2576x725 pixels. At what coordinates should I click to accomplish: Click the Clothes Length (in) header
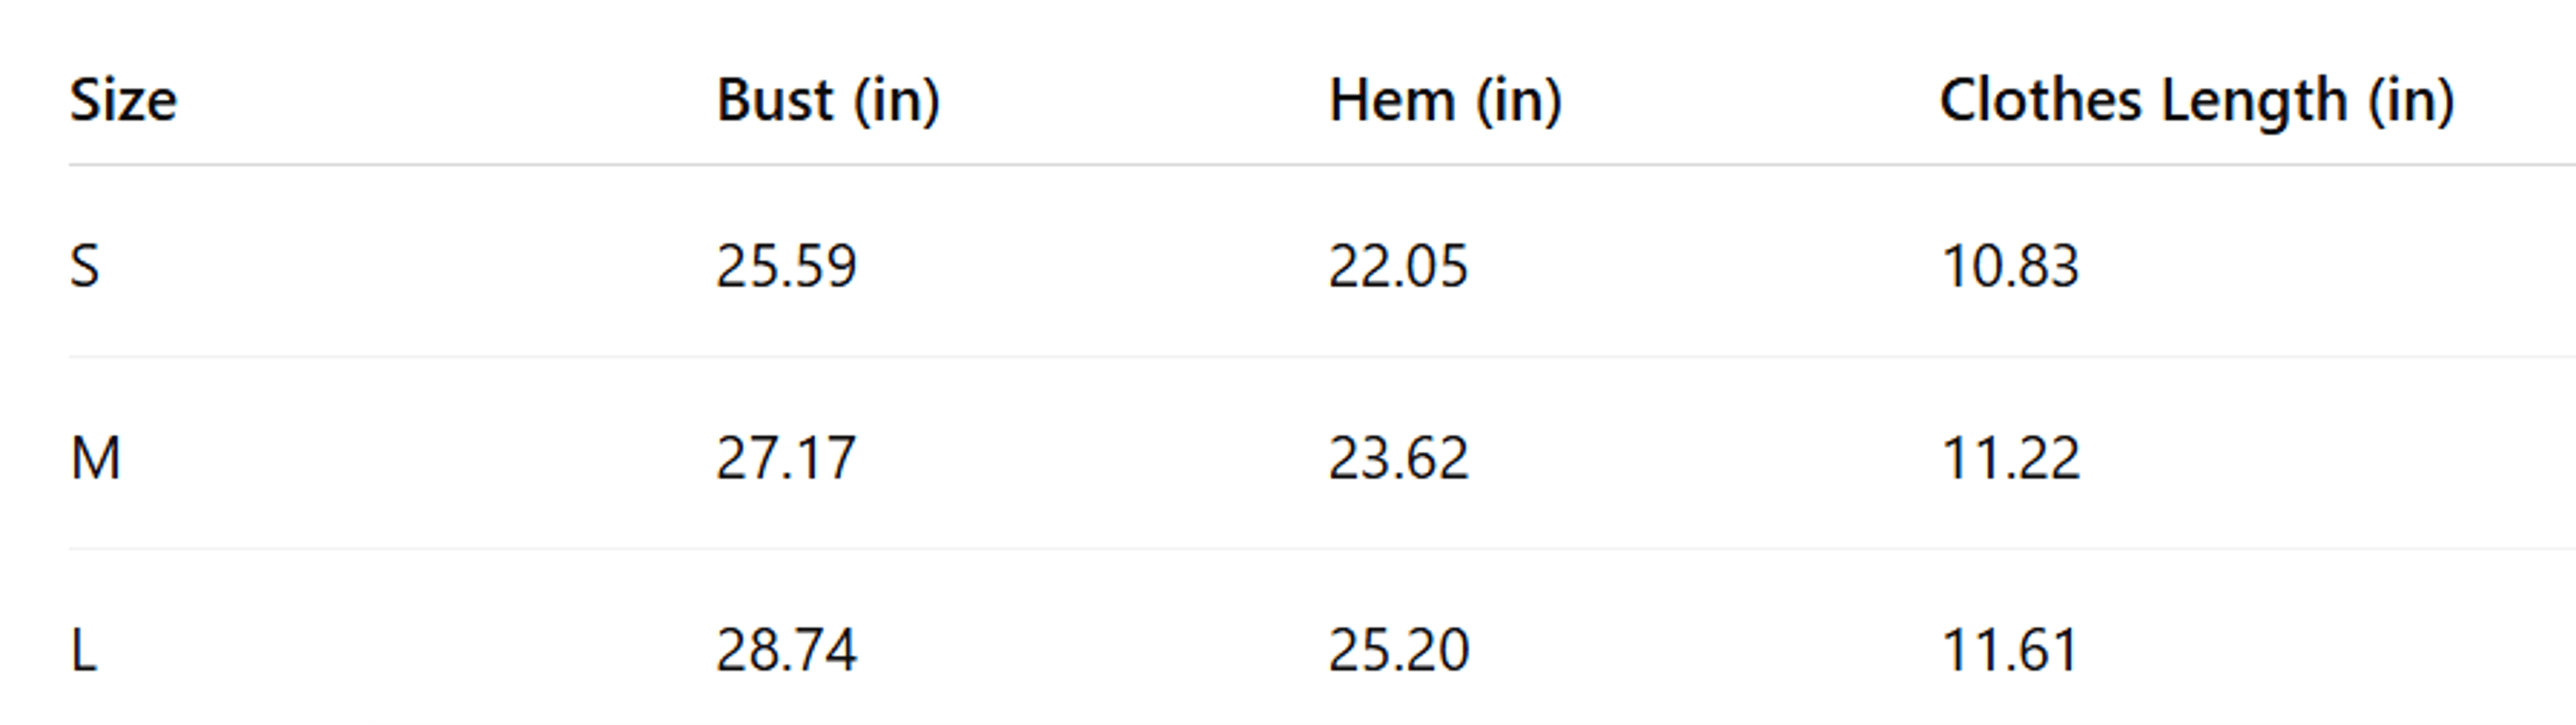tap(2197, 101)
